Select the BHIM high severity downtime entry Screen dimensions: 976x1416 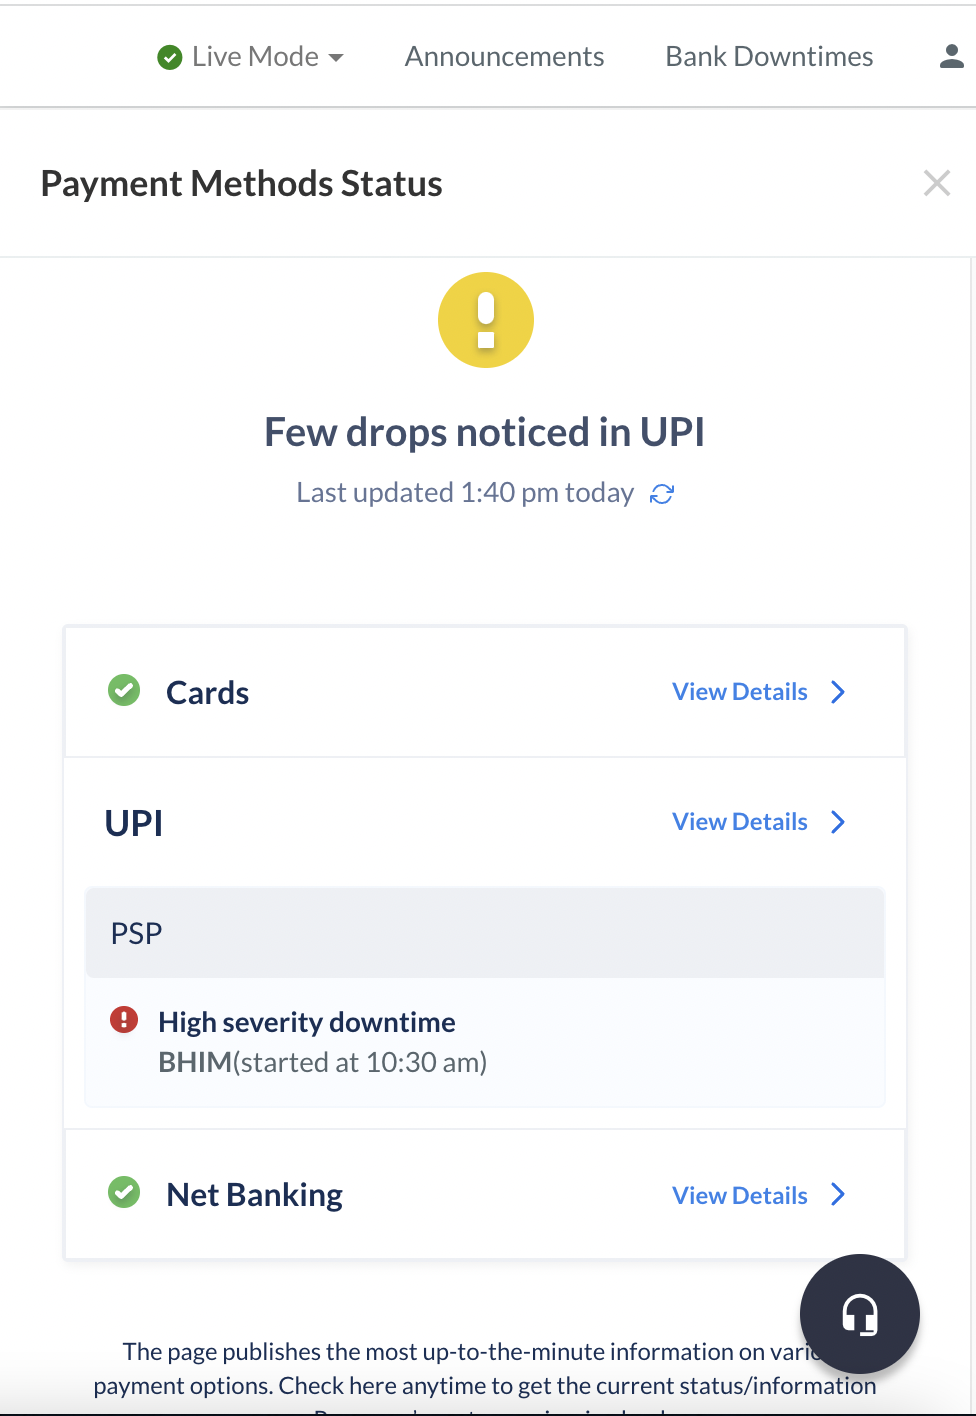point(485,1042)
